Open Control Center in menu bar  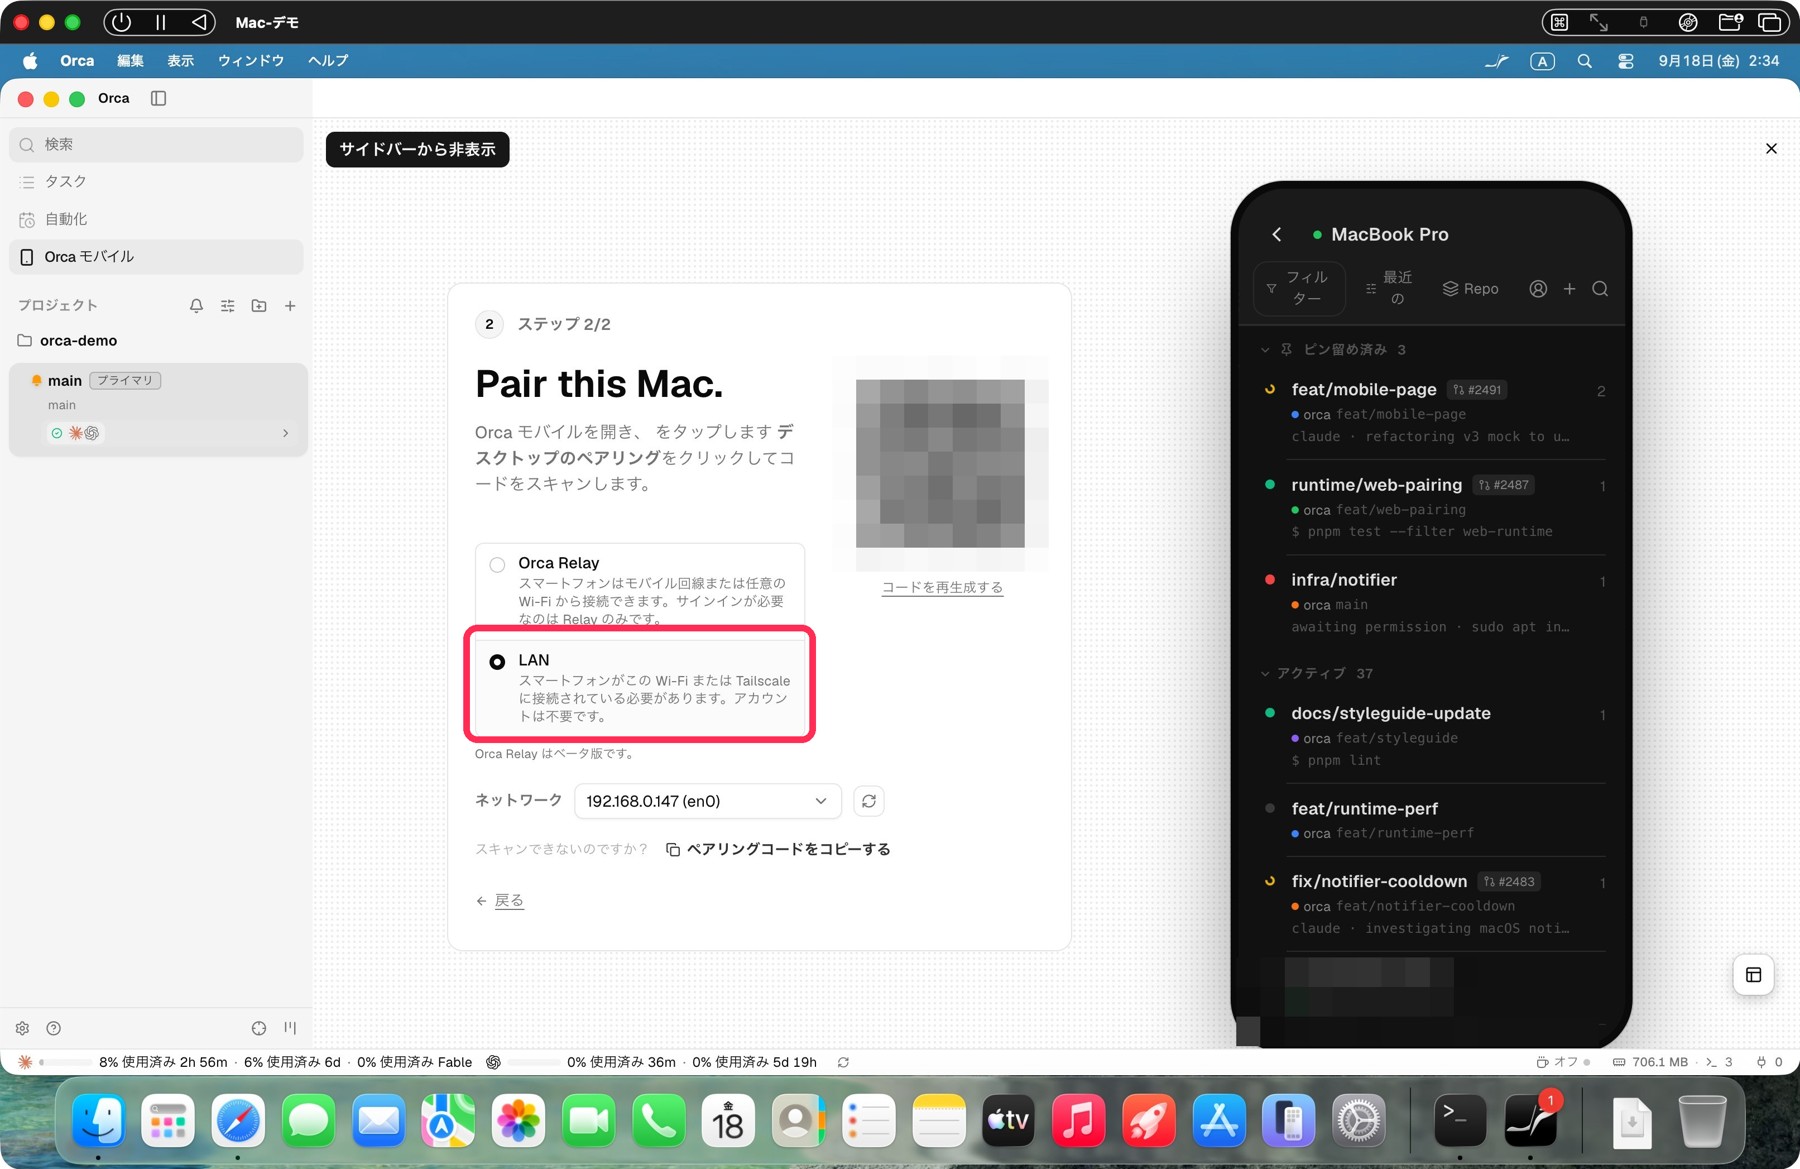1626,61
